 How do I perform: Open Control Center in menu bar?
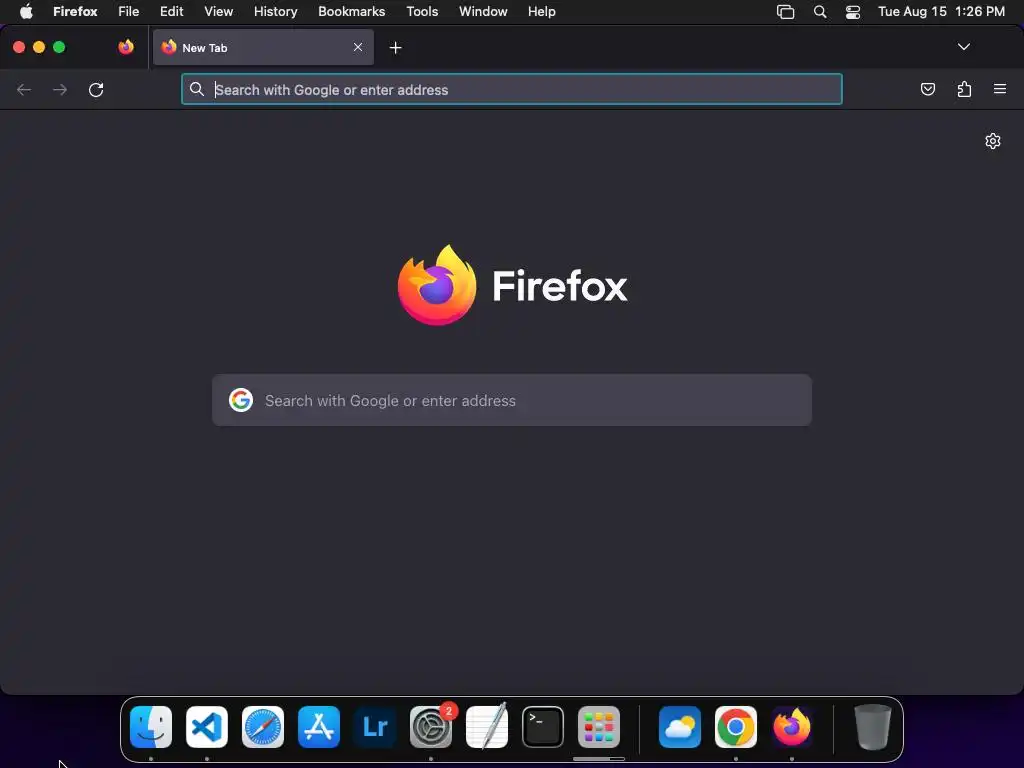click(852, 12)
